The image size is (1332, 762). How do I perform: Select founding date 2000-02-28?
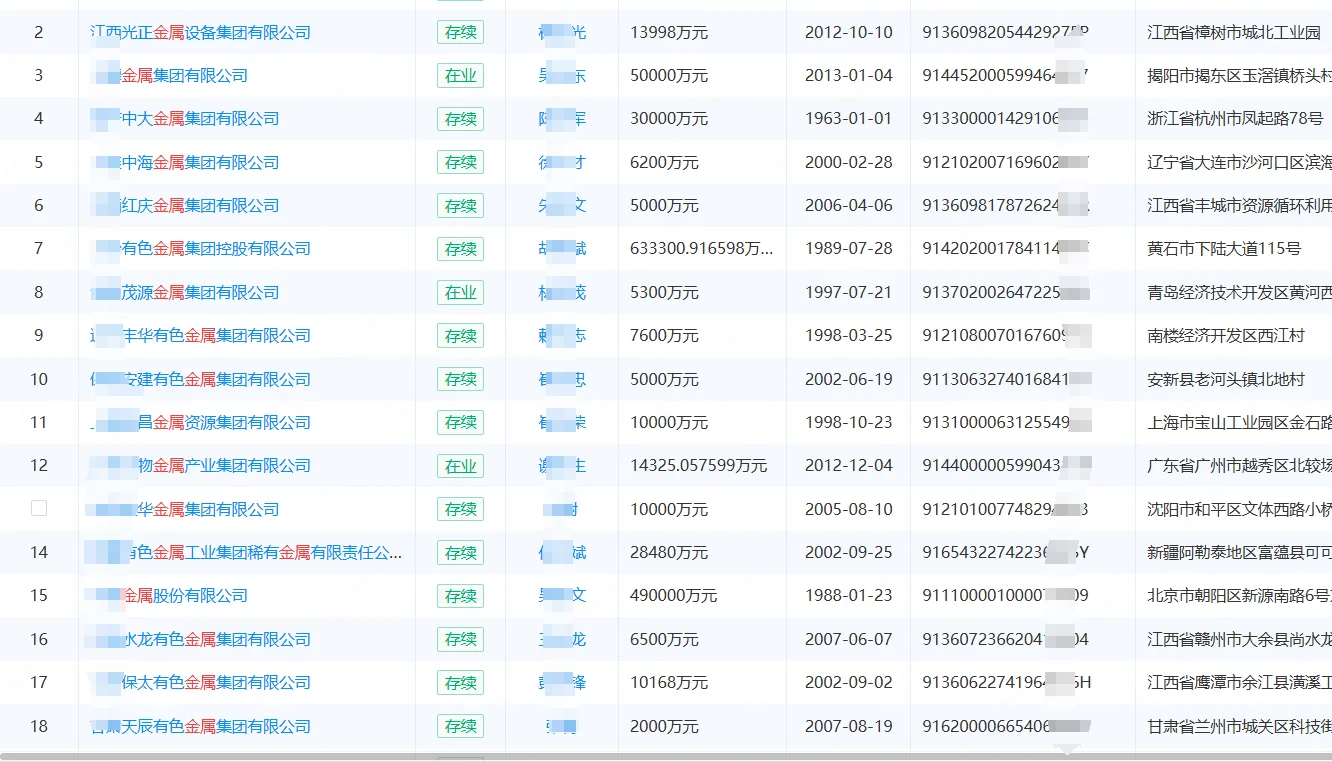(849, 162)
